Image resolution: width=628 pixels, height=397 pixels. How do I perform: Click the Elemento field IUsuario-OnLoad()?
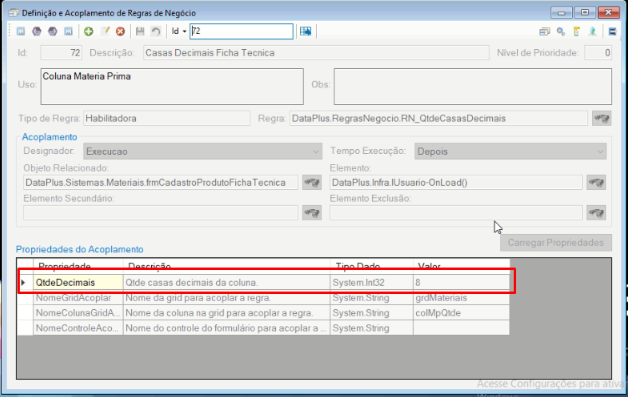[x=456, y=183]
